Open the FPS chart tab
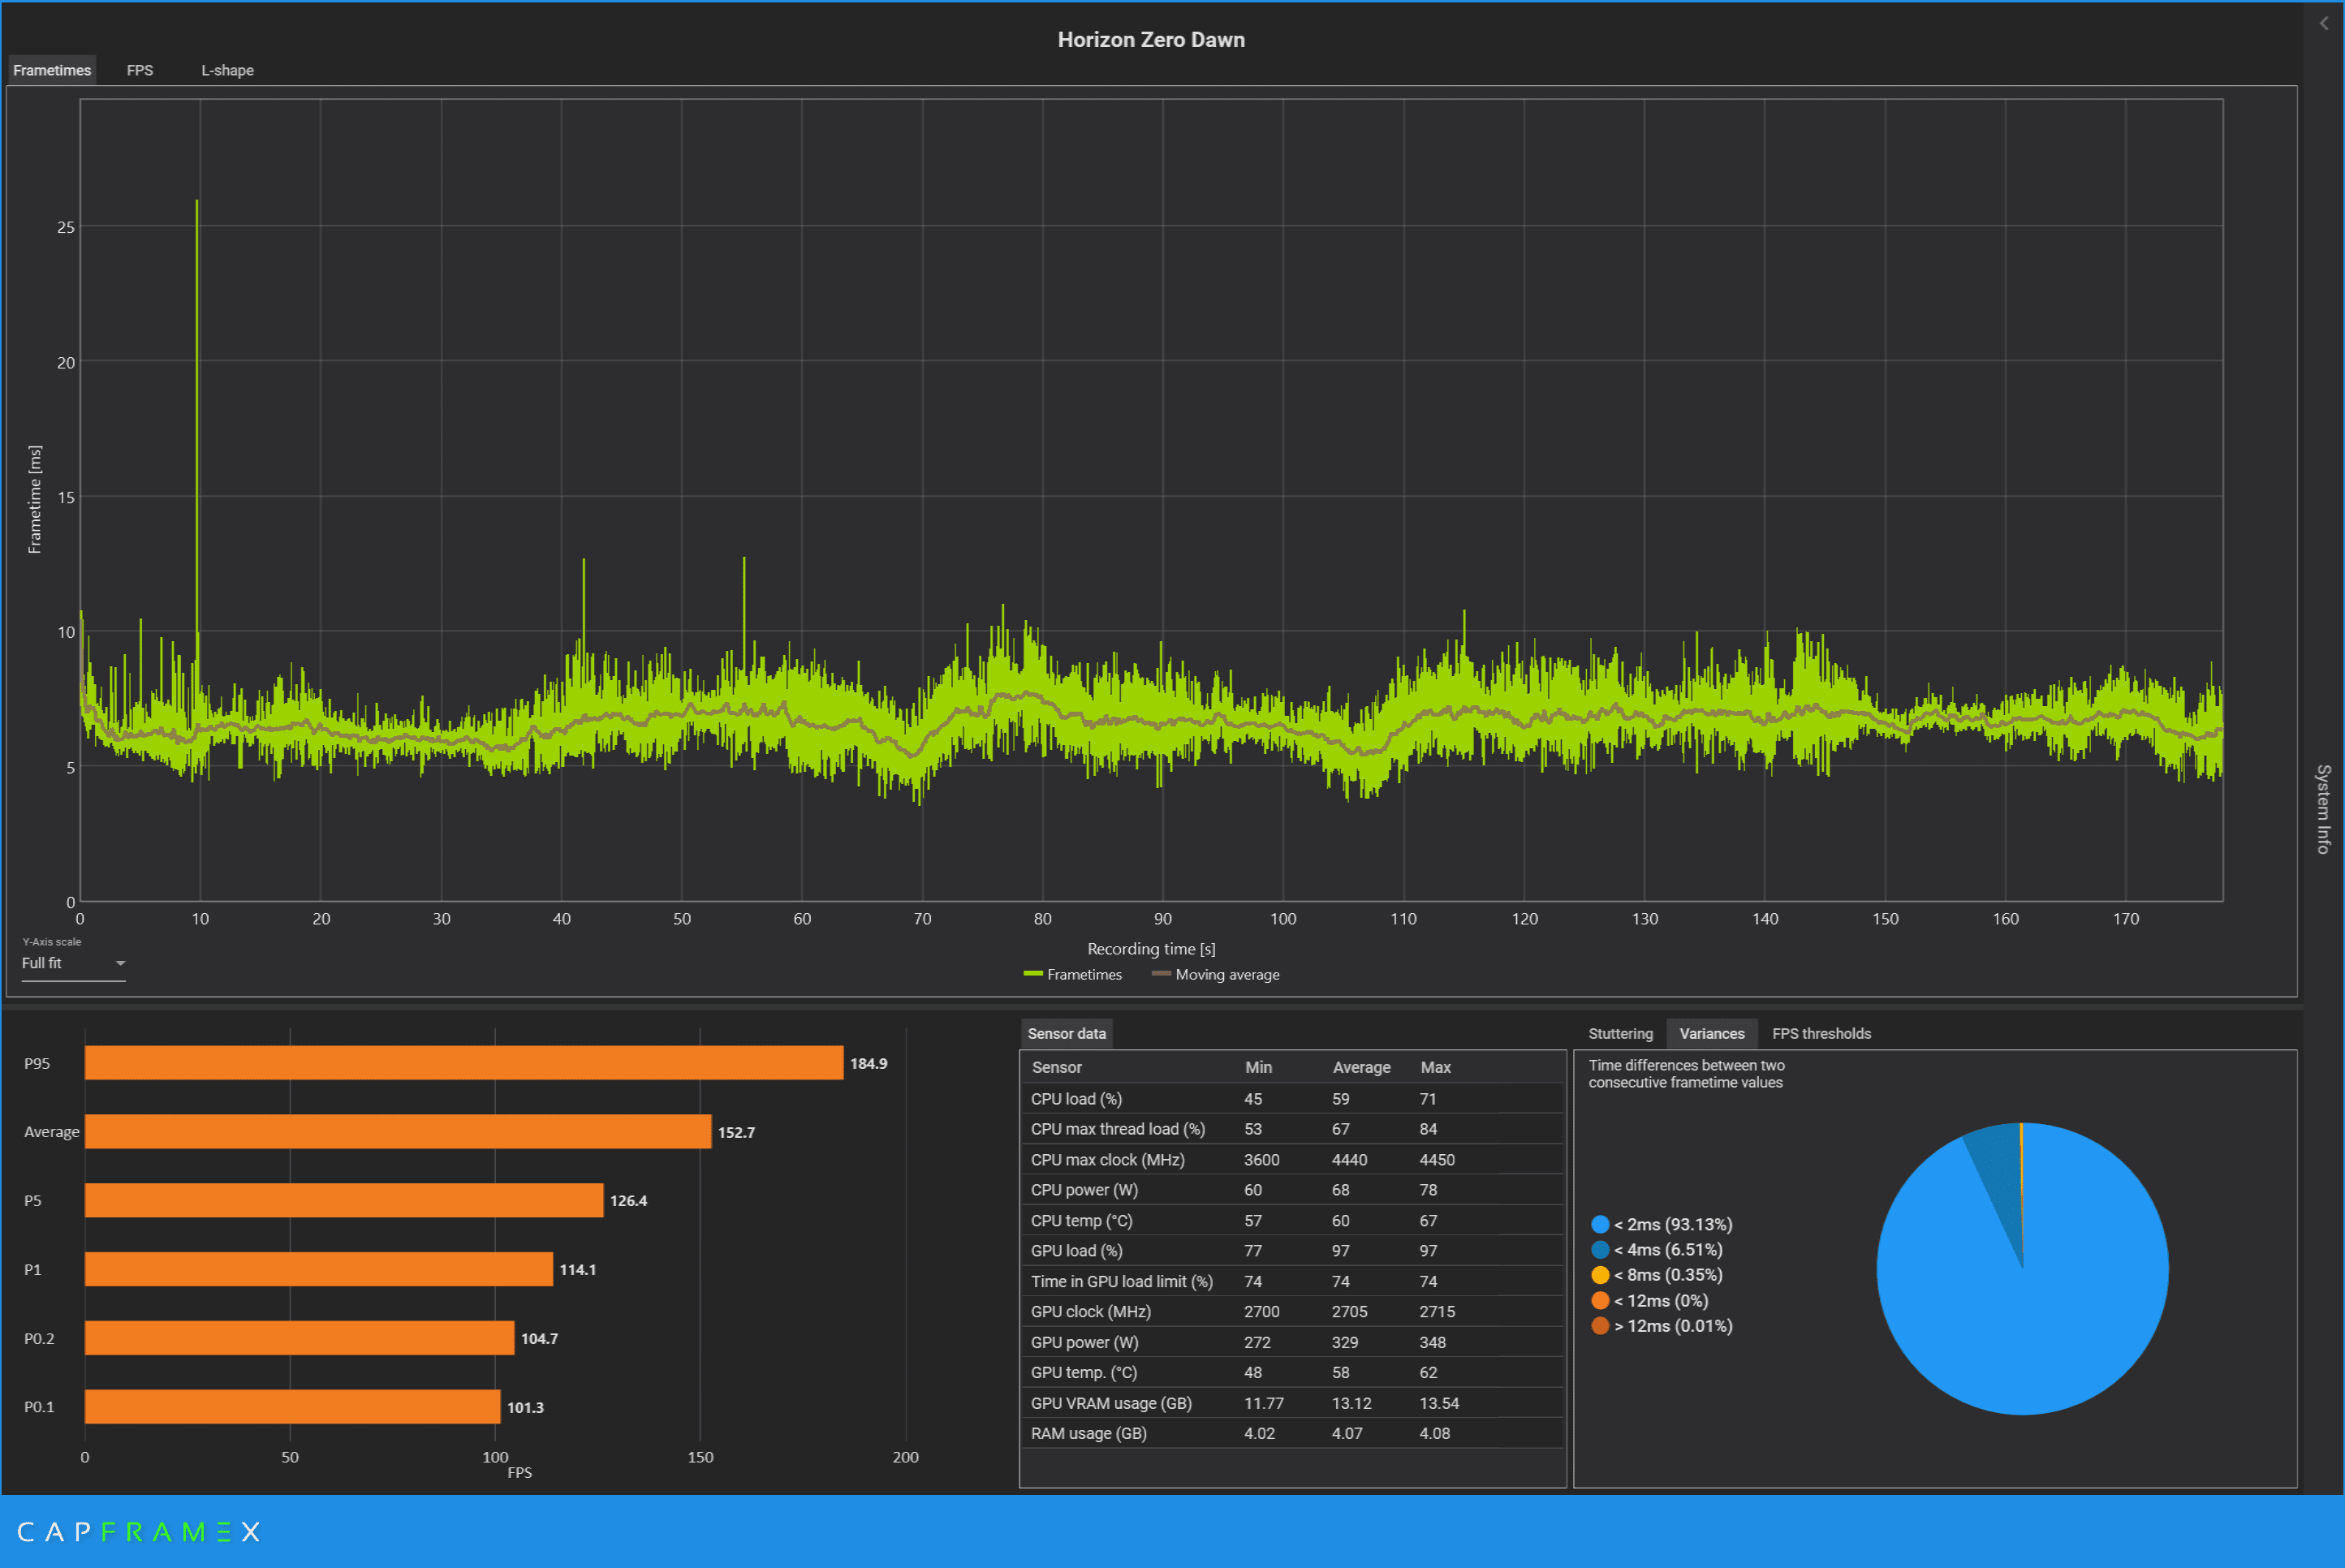Viewport: 2345px width, 1568px height. [x=140, y=70]
